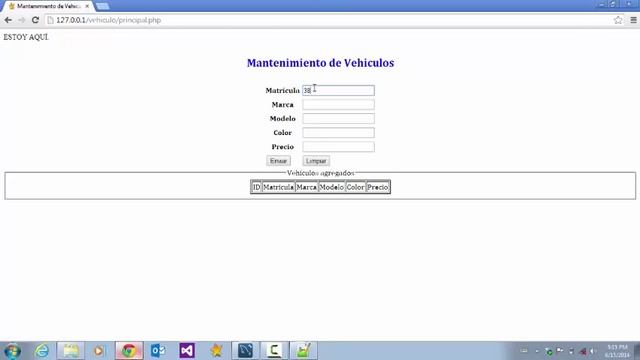Click the ESTOY AQUI text

26,37
